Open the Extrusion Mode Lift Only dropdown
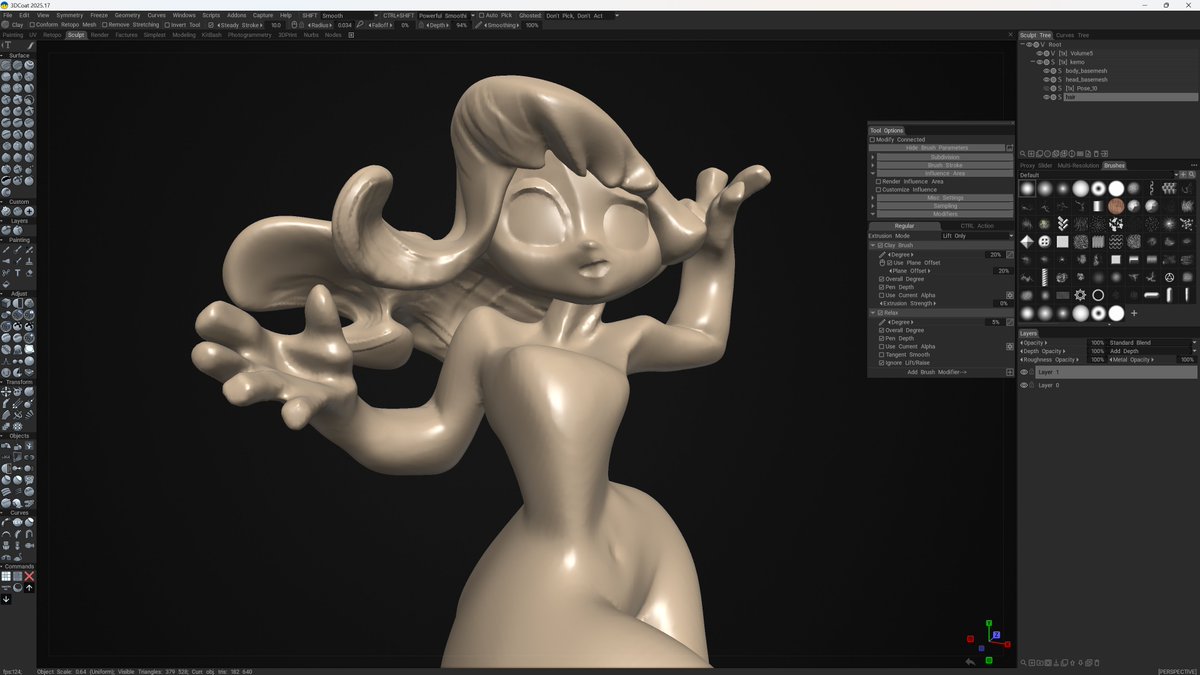This screenshot has width=1200, height=675. pos(977,236)
